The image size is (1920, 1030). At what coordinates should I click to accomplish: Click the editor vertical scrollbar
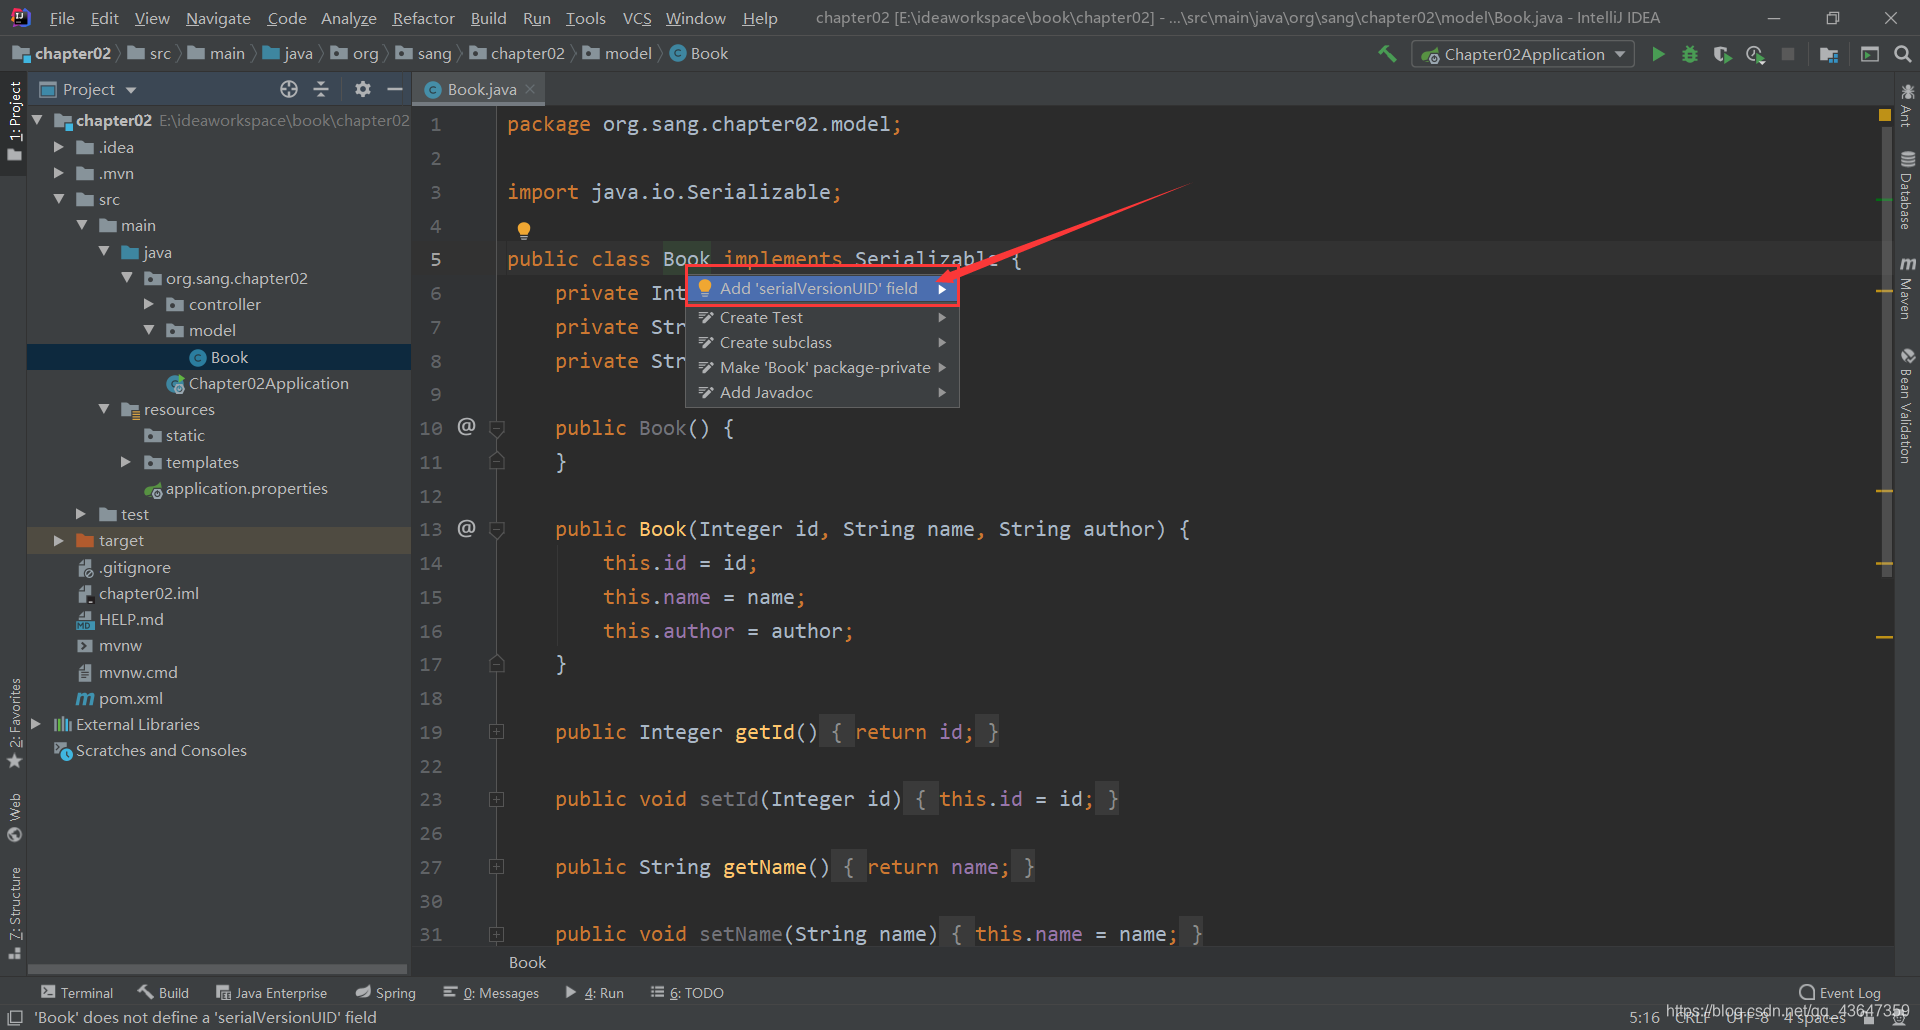click(1886, 350)
